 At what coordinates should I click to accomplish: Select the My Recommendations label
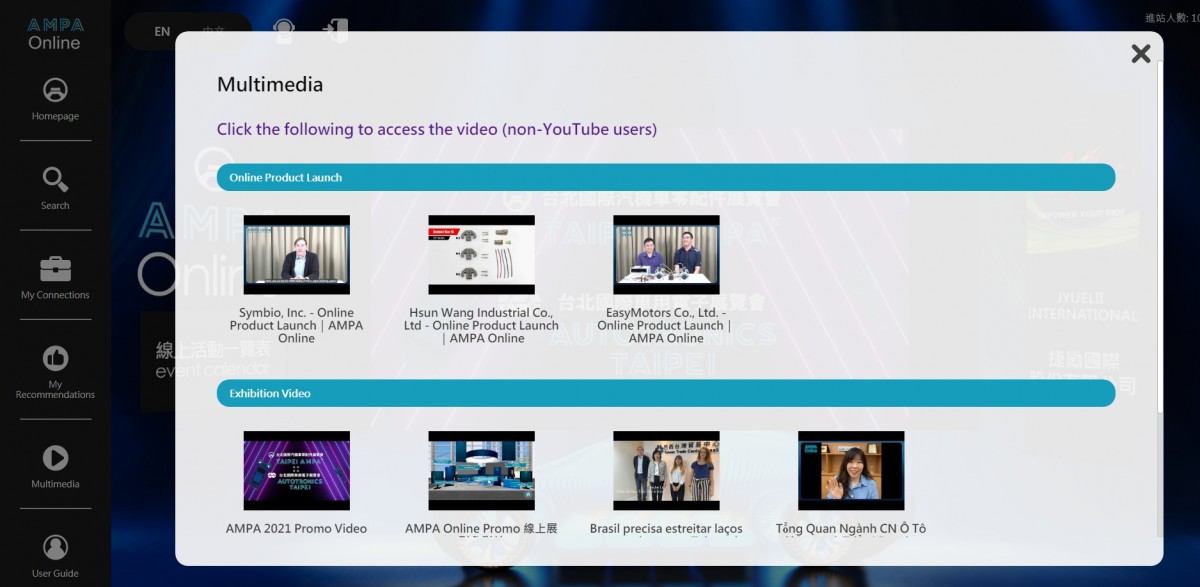pos(55,389)
